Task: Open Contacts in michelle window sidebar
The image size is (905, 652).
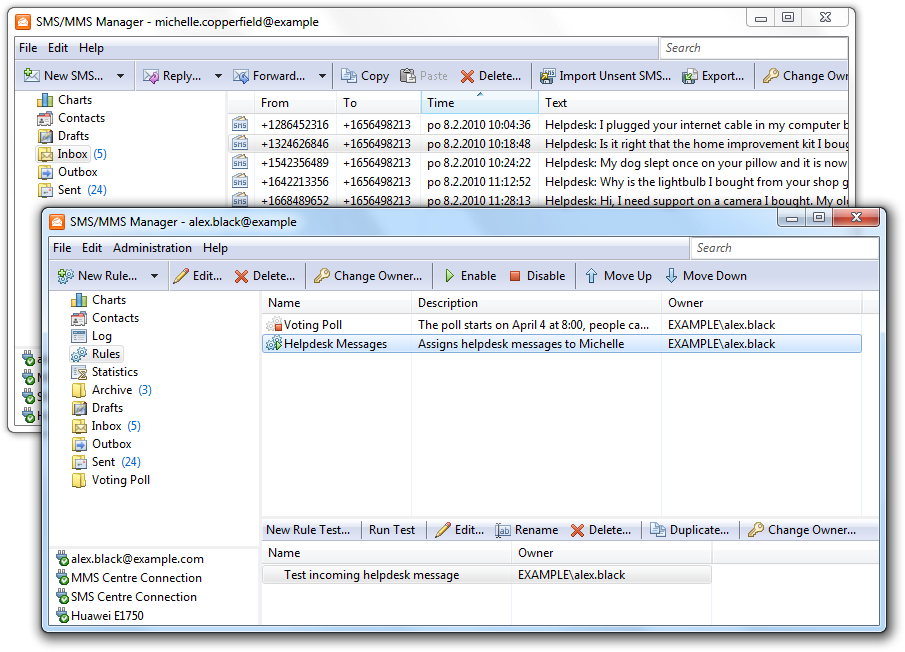Action: point(71,118)
